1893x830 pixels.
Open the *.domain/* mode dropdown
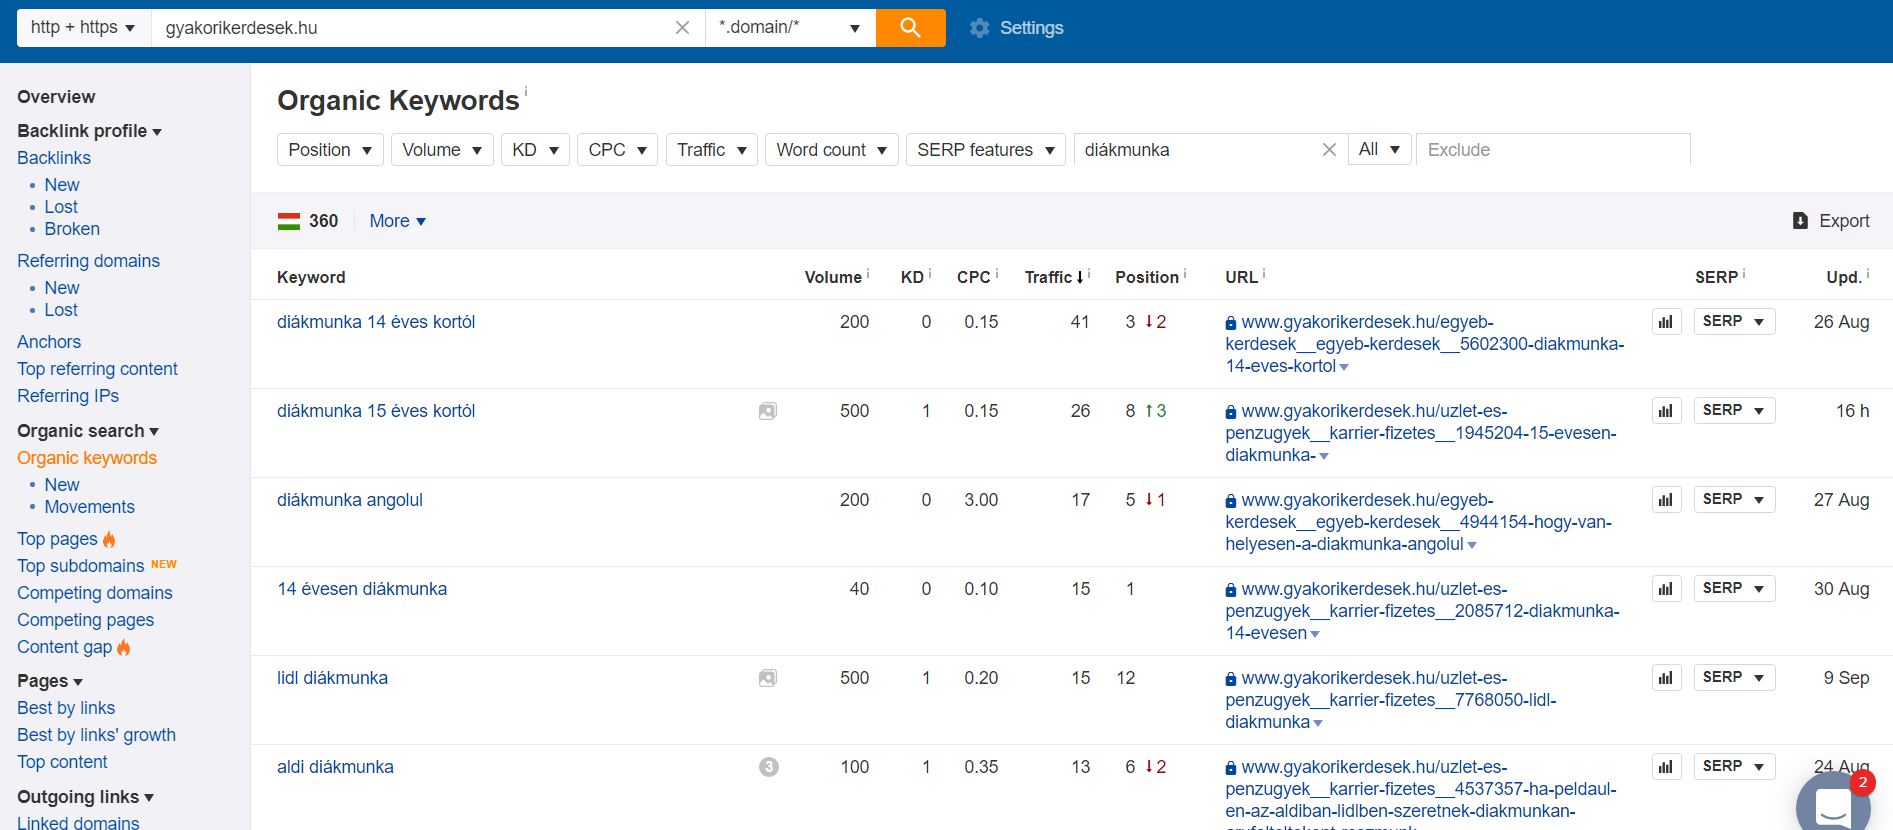(790, 28)
